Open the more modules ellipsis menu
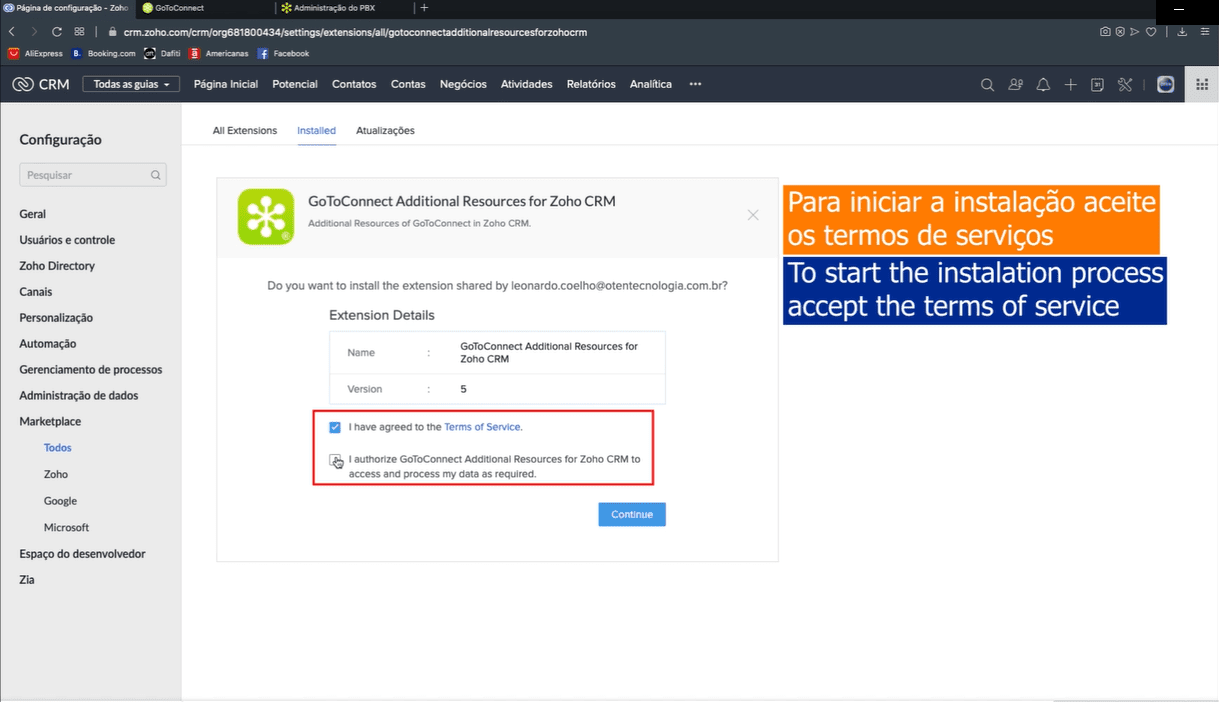The image size is (1219, 702). [695, 84]
